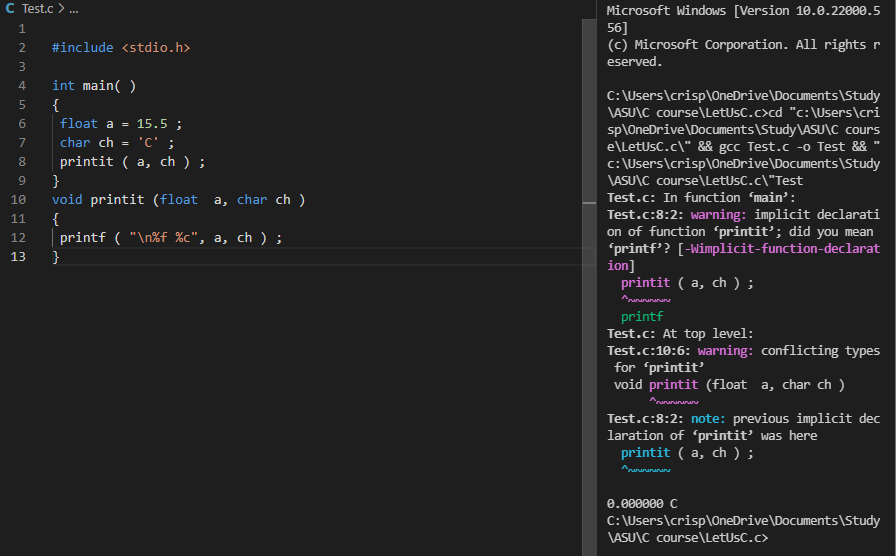Click '(c) Microsoft Corporation' terminal line
The width and height of the screenshot is (896, 556).
[x=743, y=45]
